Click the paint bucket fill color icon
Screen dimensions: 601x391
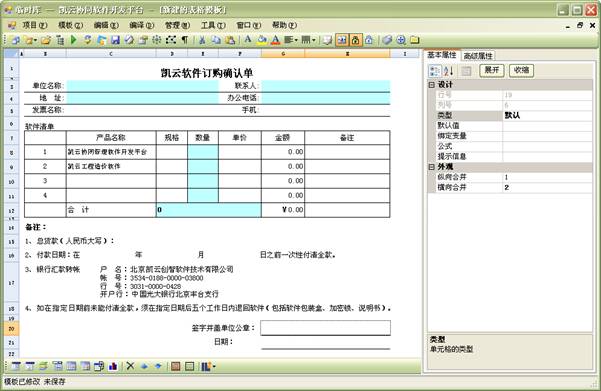click(x=262, y=39)
